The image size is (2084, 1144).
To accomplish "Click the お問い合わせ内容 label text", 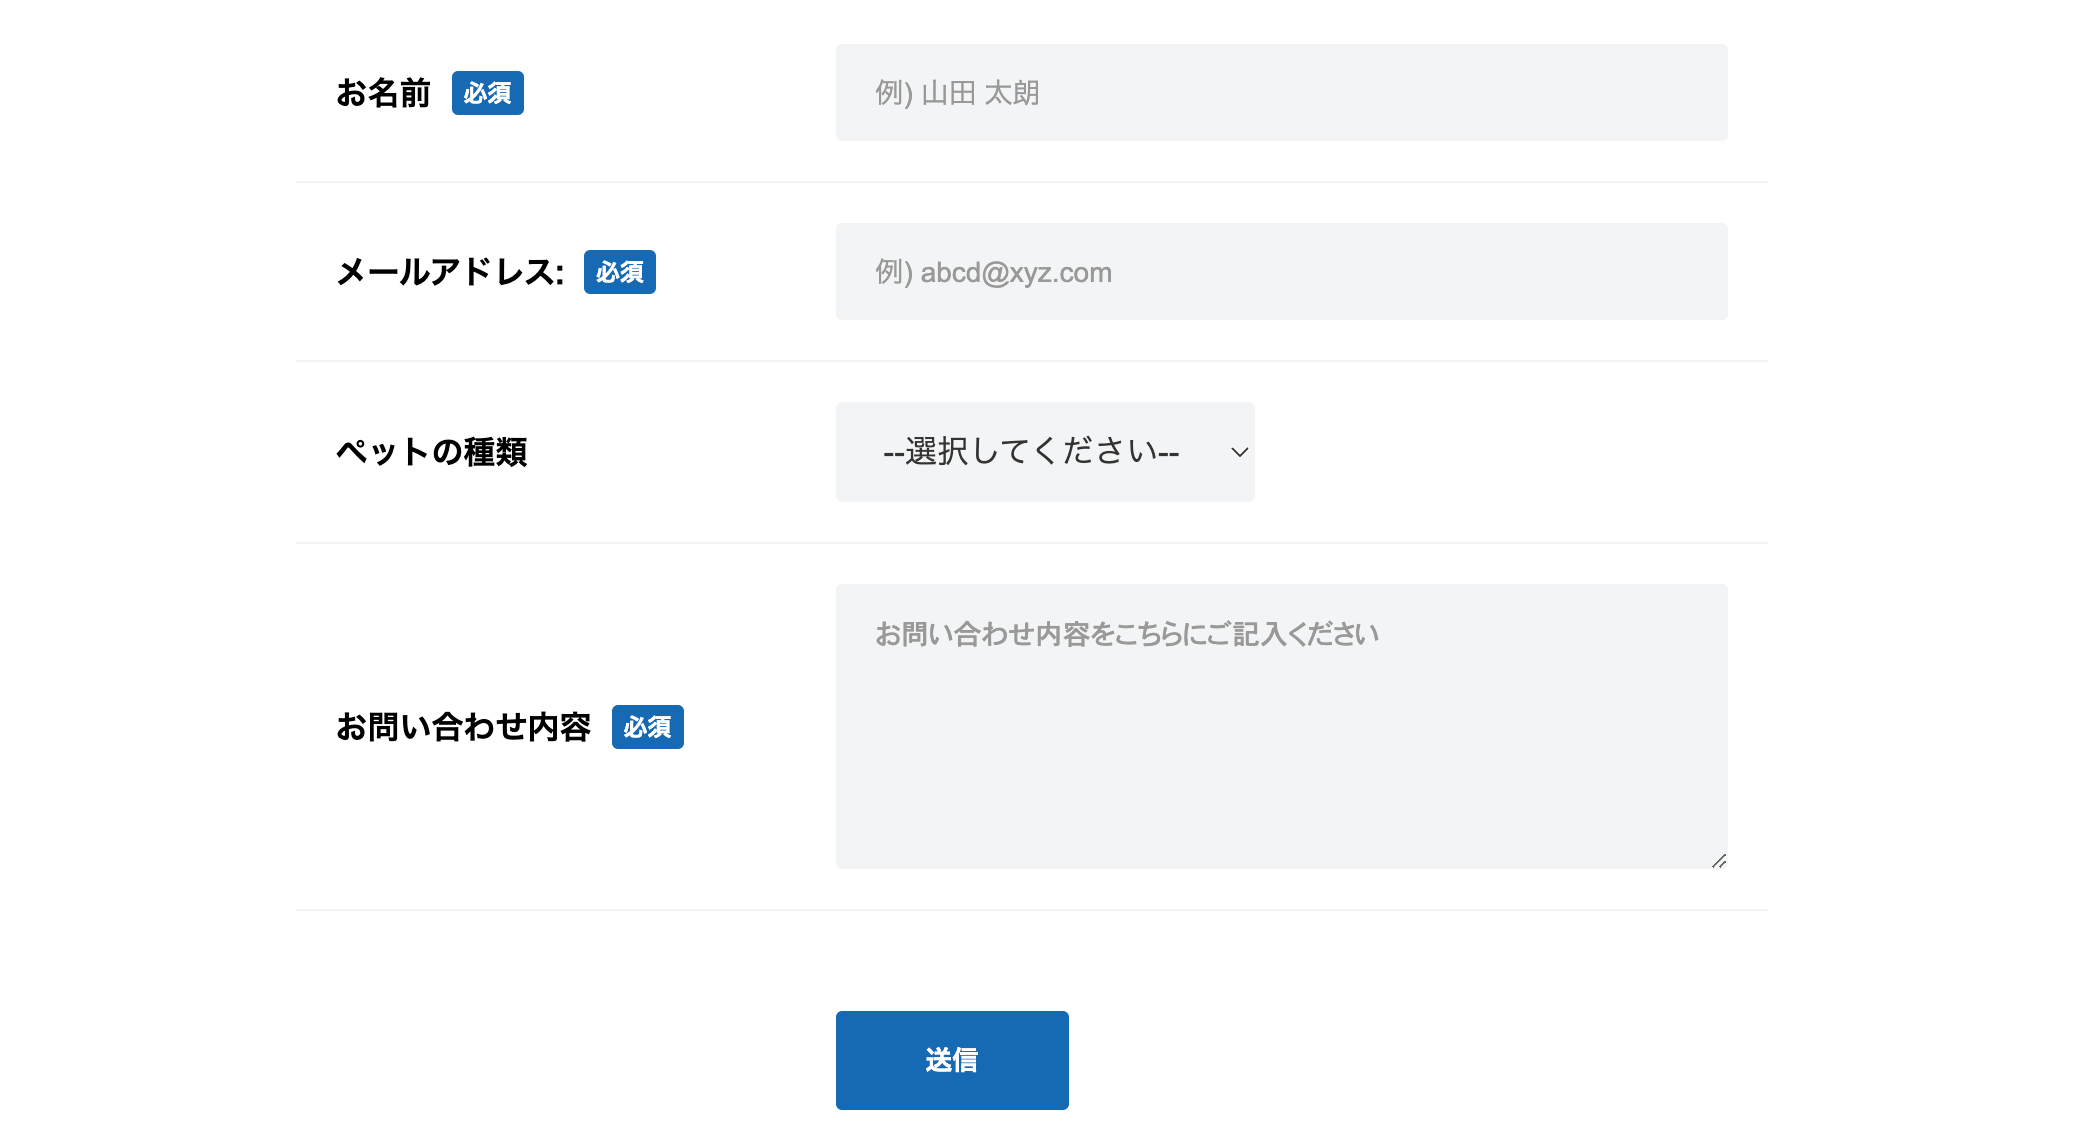I will pyautogui.click(x=463, y=727).
